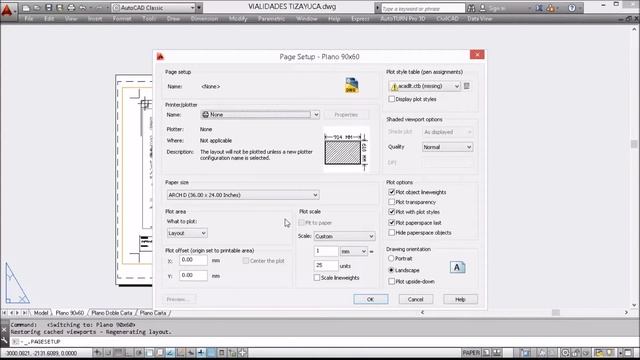Open What to plot Layout dropdown

[187, 233]
